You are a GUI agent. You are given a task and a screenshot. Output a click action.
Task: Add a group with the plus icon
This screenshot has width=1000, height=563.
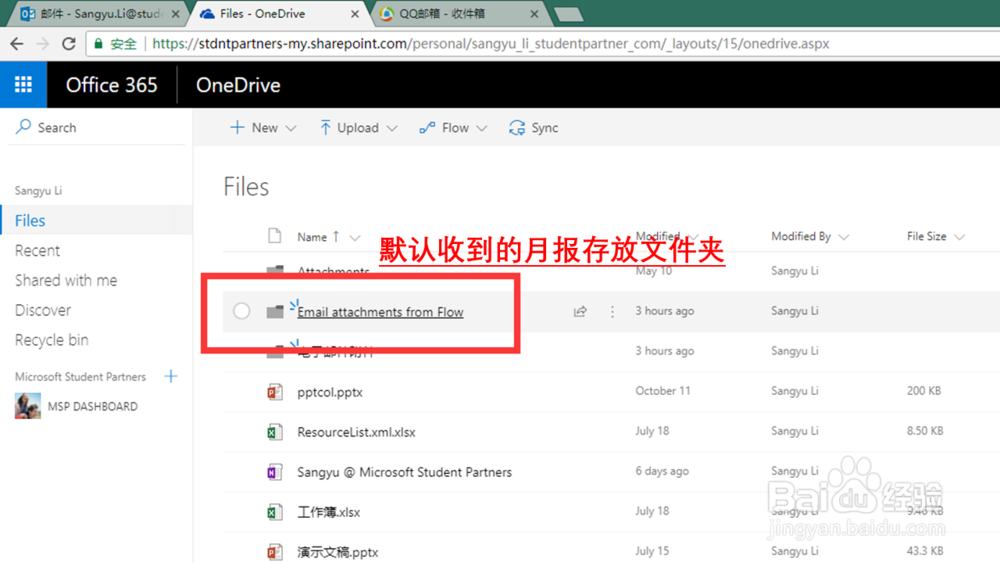coord(171,376)
